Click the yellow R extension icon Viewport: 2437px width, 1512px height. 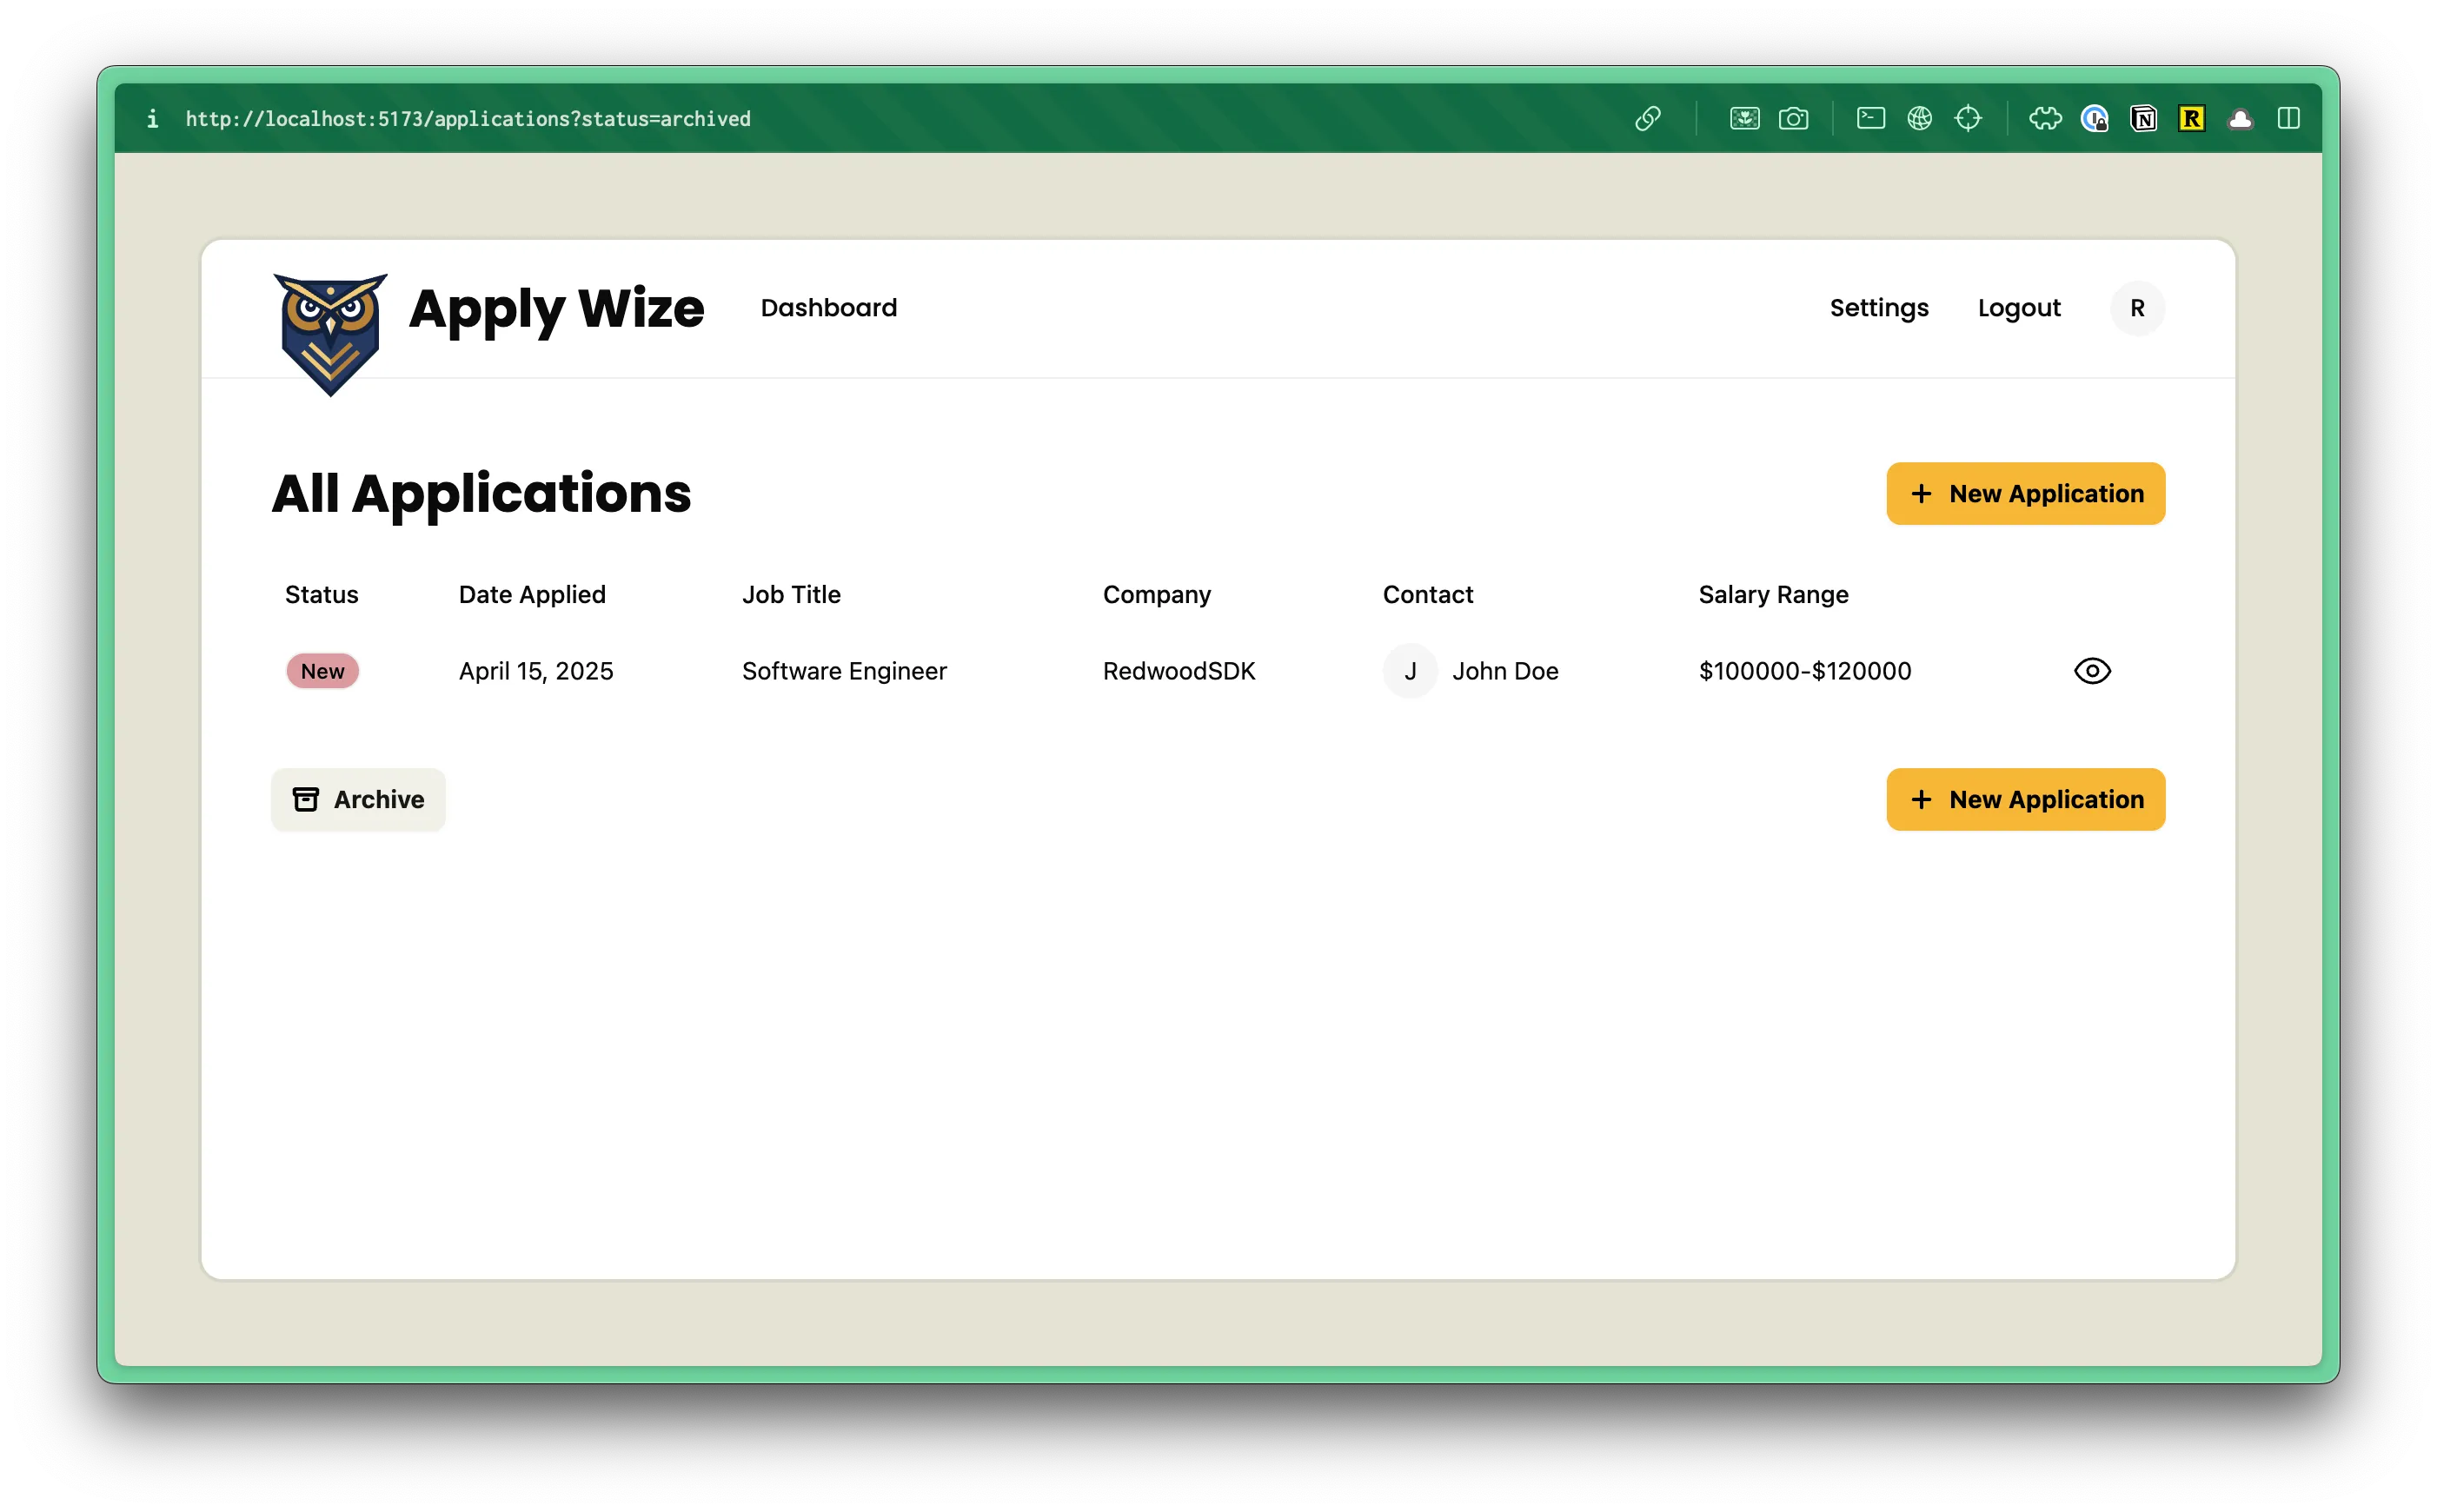[x=2191, y=118]
